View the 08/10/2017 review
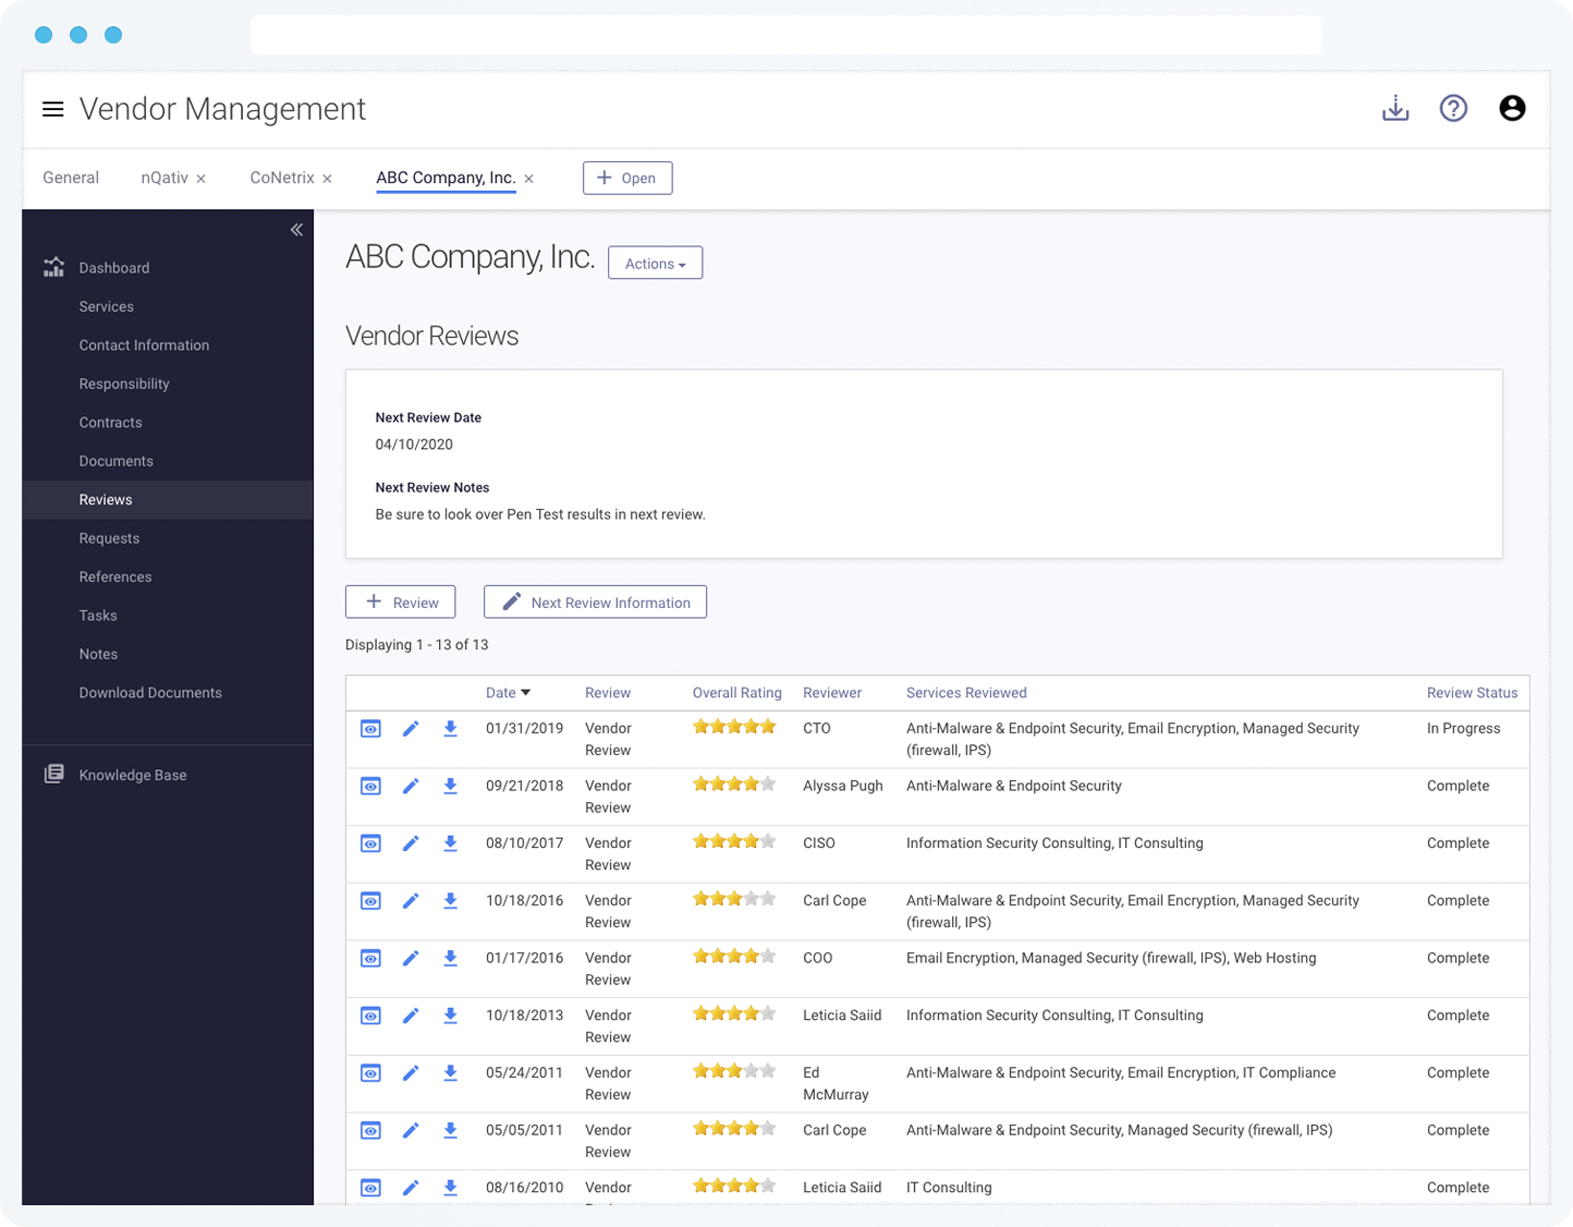 pos(371,844)
